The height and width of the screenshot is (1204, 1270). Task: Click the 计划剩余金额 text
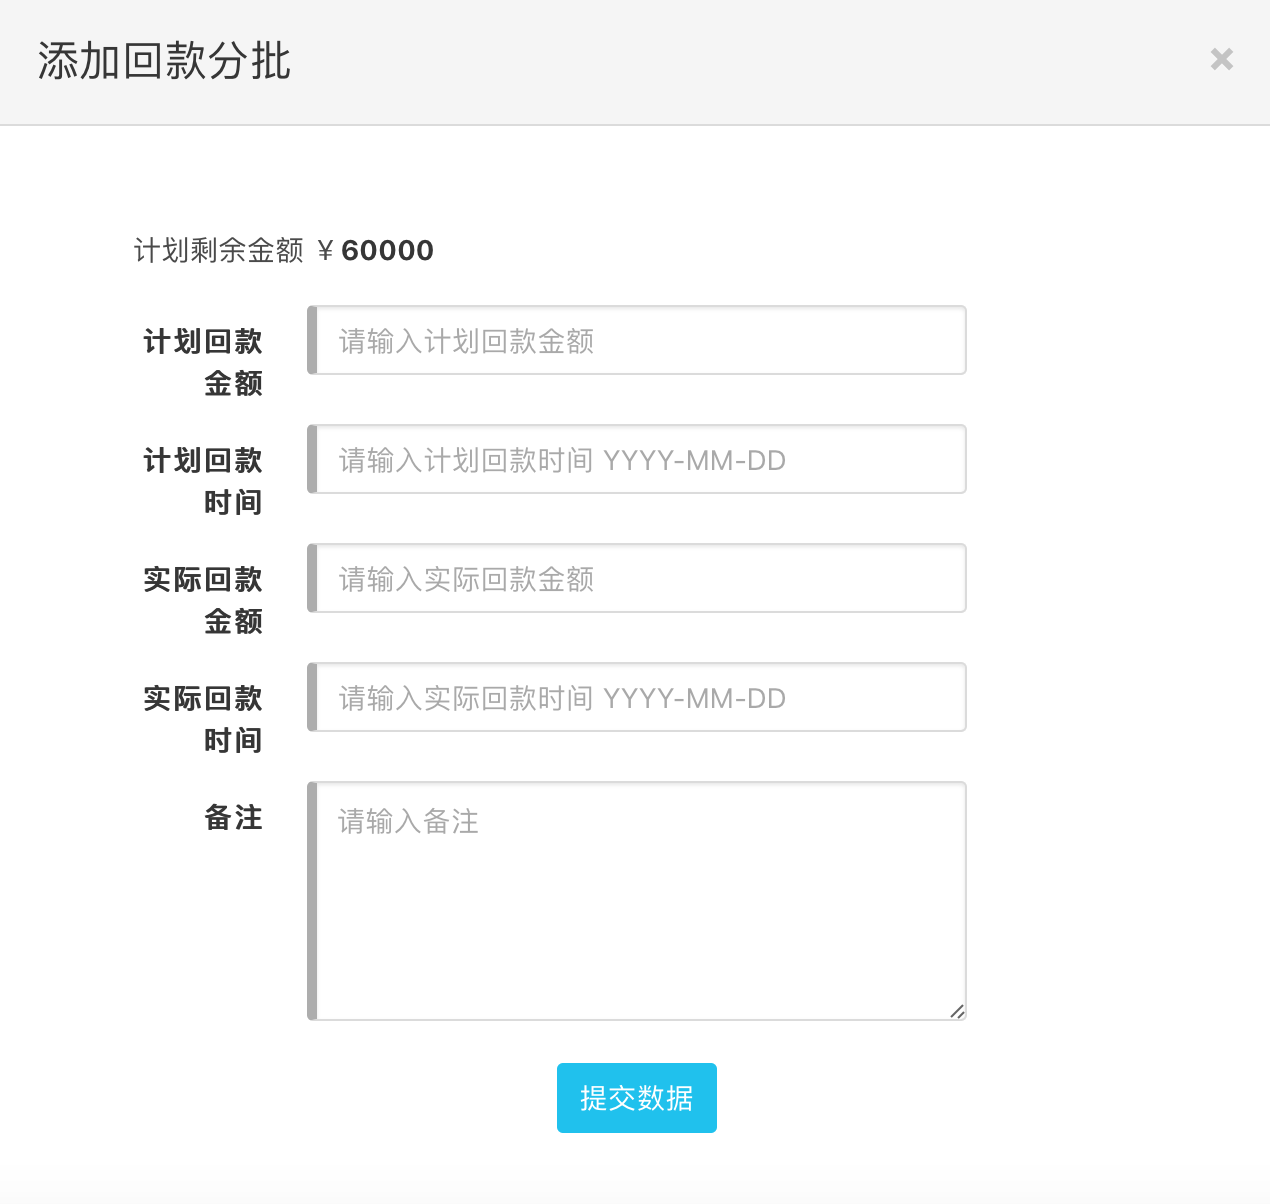click(218, 250)
